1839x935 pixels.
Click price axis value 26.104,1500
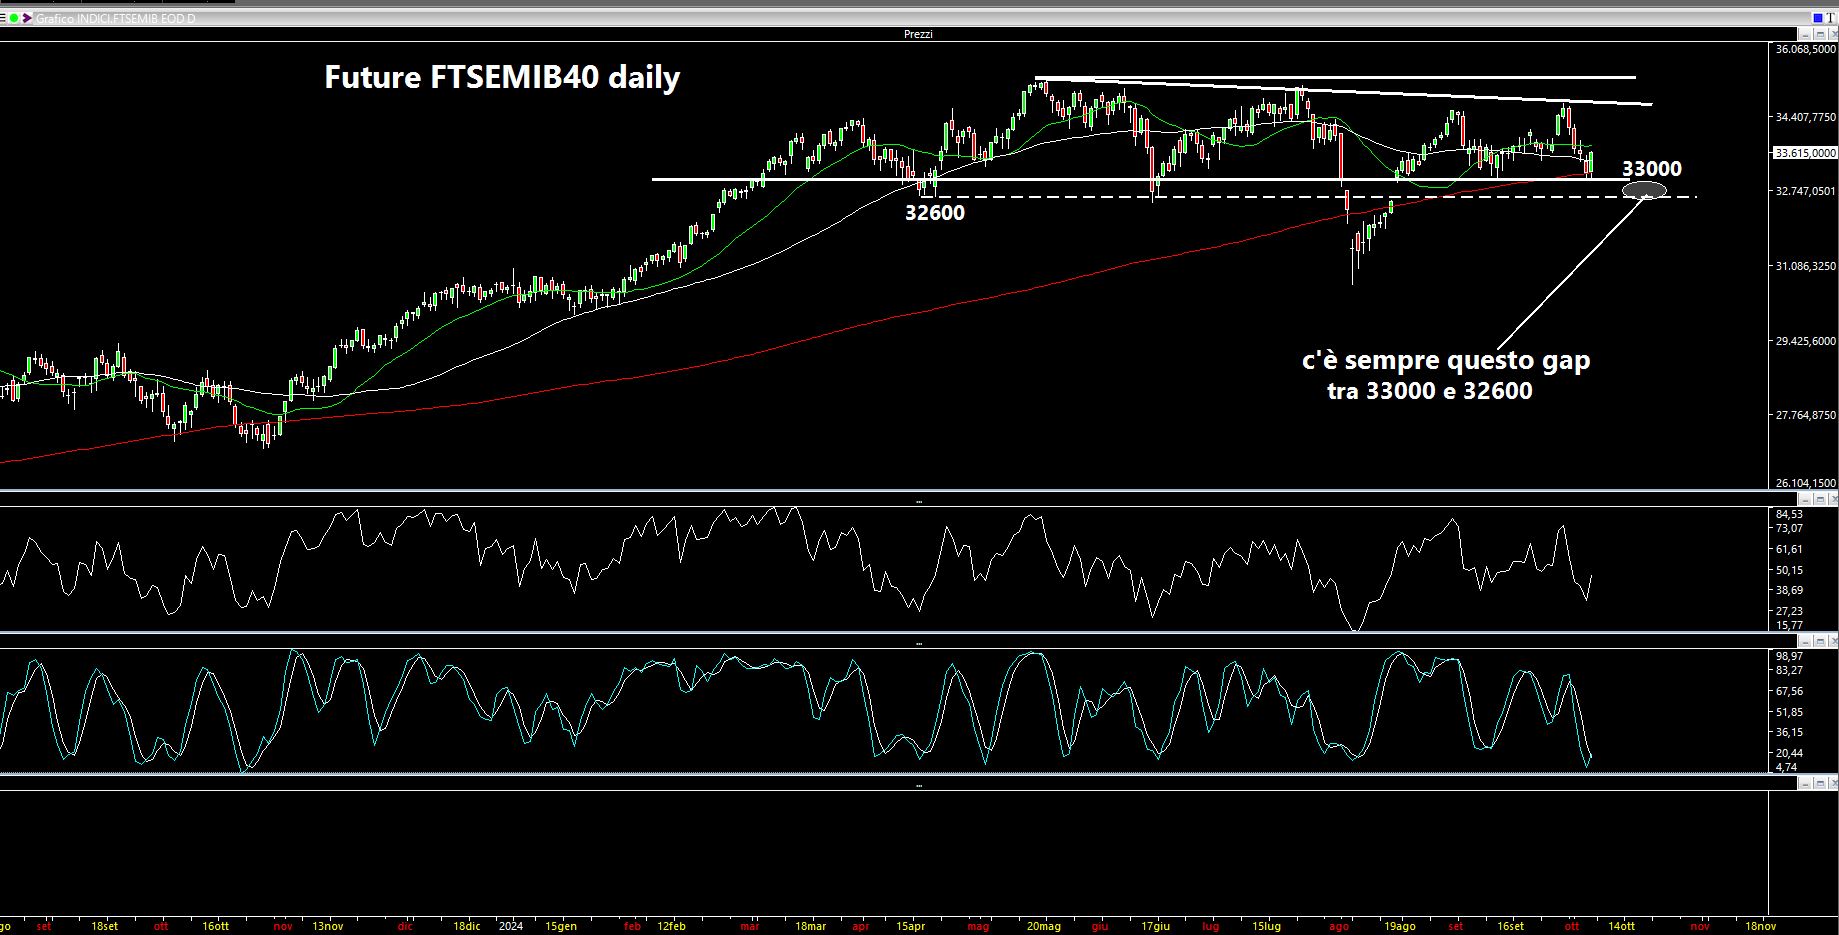coord(1806,483)
